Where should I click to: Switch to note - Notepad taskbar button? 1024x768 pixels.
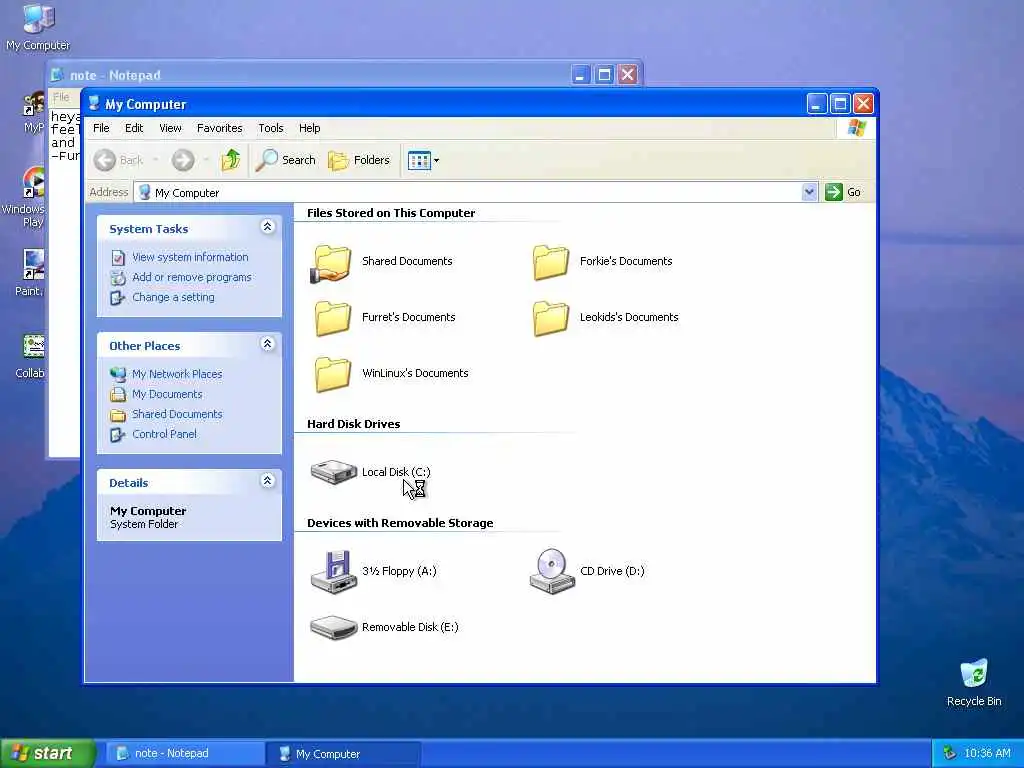pyautogui.click(x=185, y=754)
